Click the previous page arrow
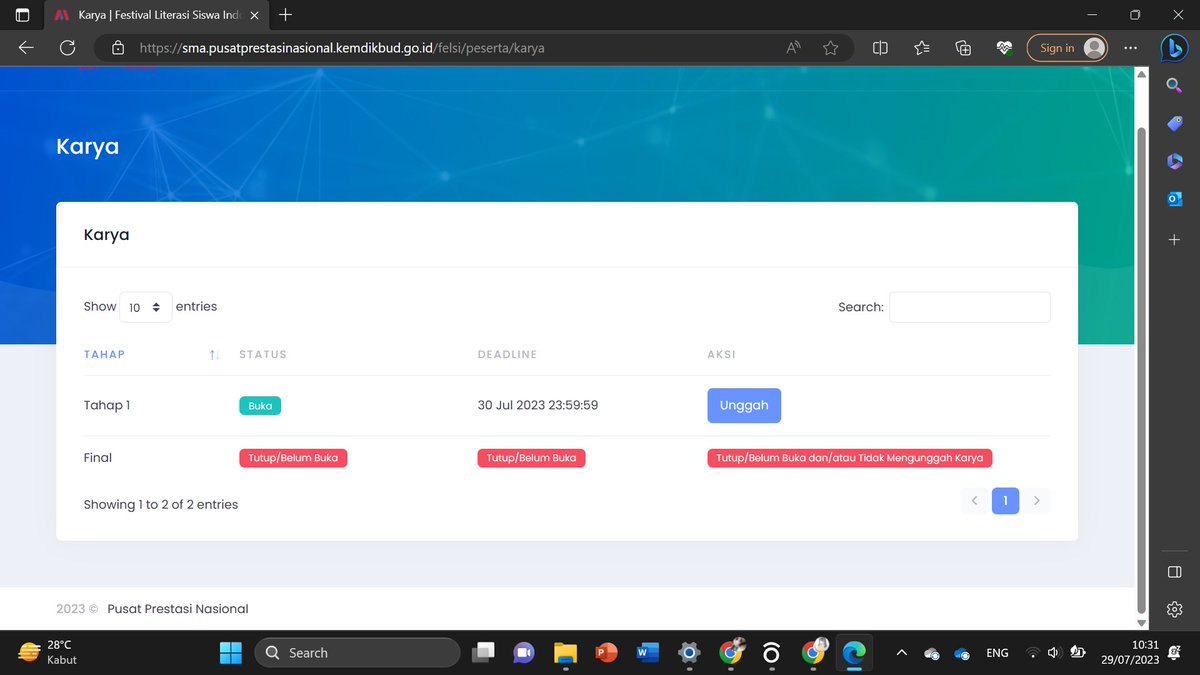Viewport: 1200px width, 675px height. (x=974, y=500)
